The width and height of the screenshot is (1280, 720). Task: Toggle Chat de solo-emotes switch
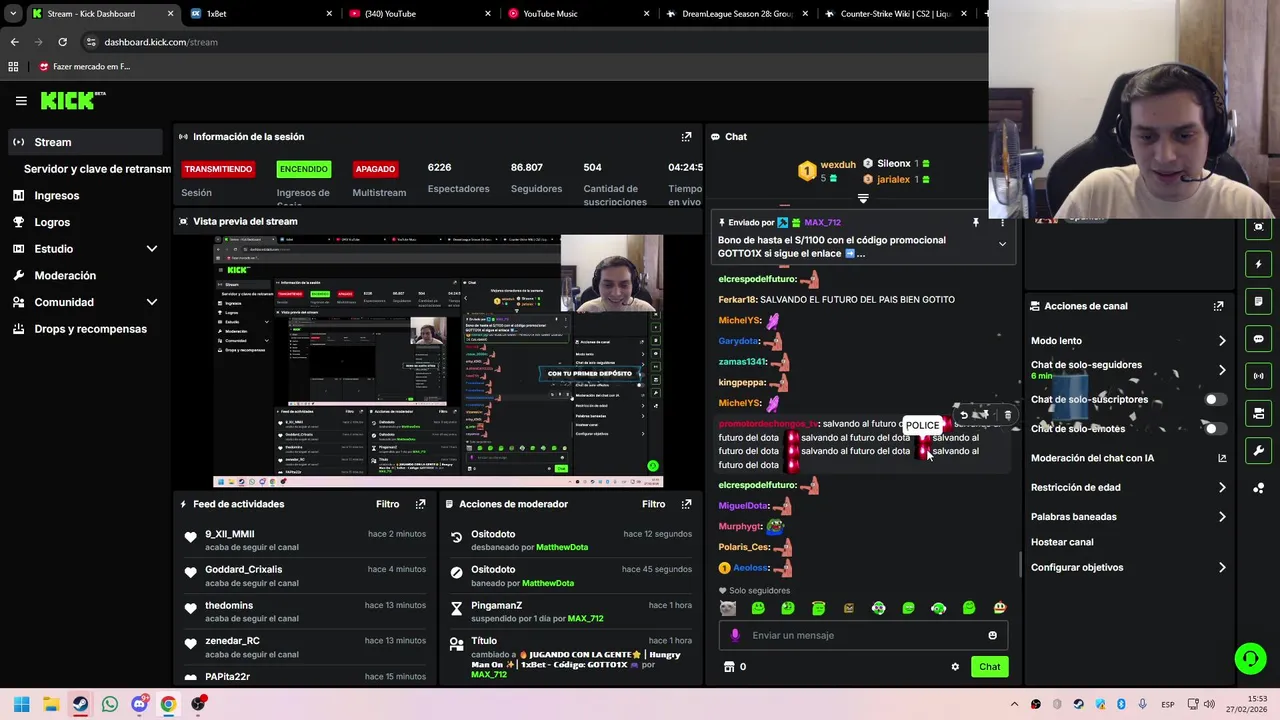[x=1215, y=428]
